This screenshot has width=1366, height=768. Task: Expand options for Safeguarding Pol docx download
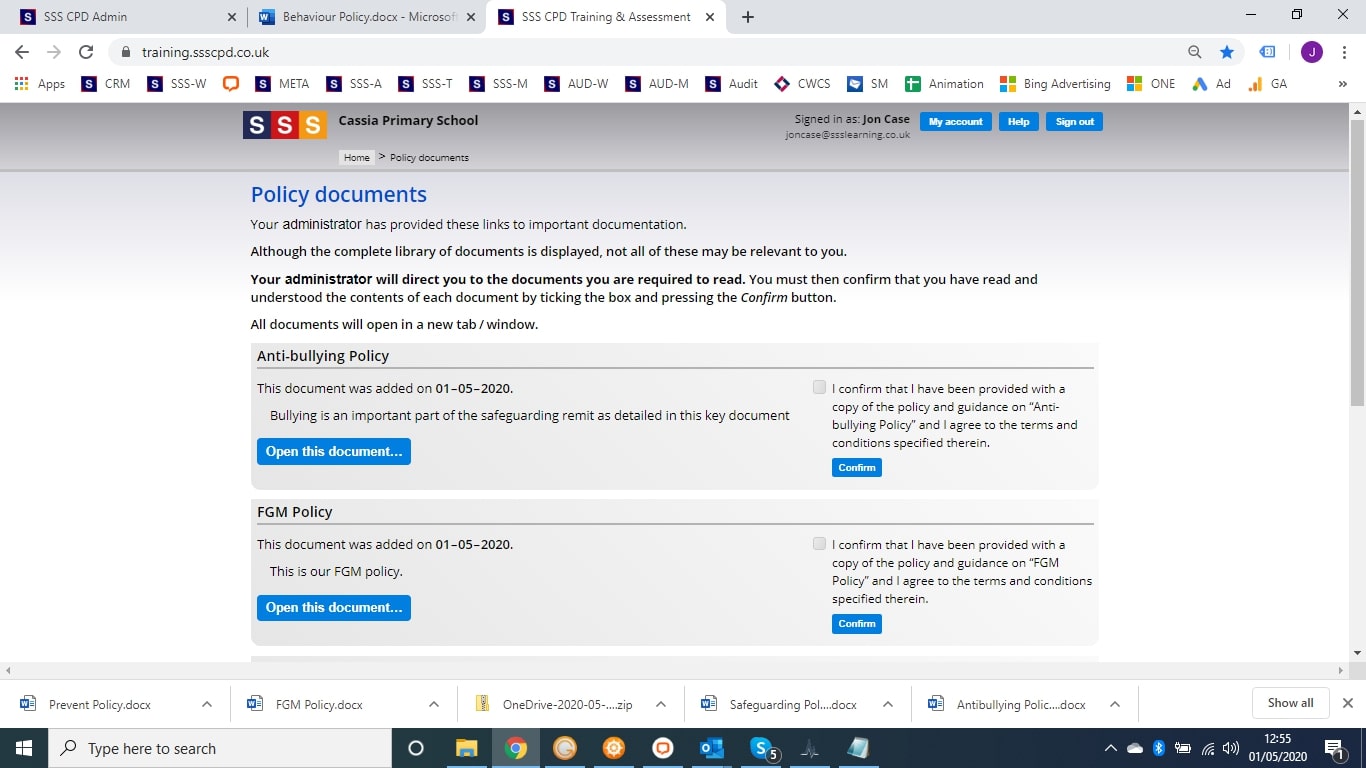(x=888, y=704)
